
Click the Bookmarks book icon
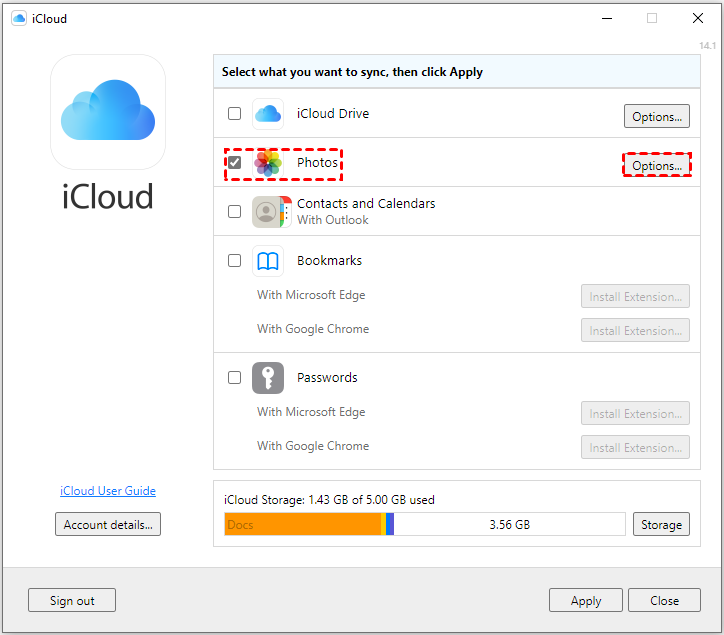(268, 261)
